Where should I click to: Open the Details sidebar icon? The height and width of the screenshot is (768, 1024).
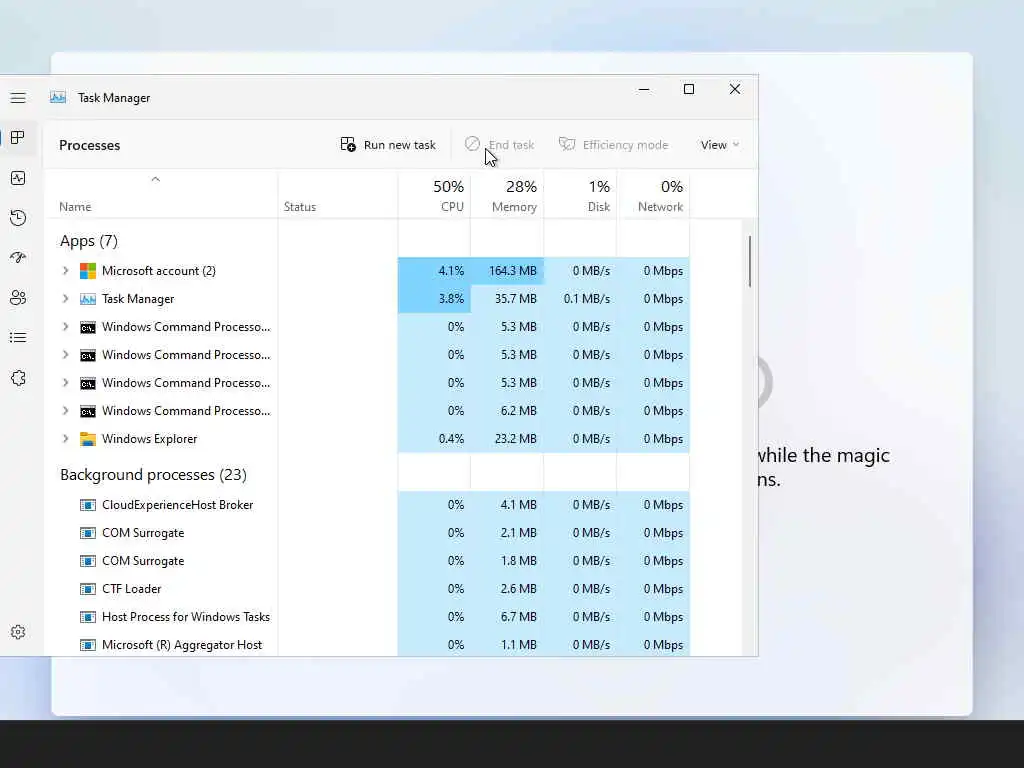(x=18, y=338)
